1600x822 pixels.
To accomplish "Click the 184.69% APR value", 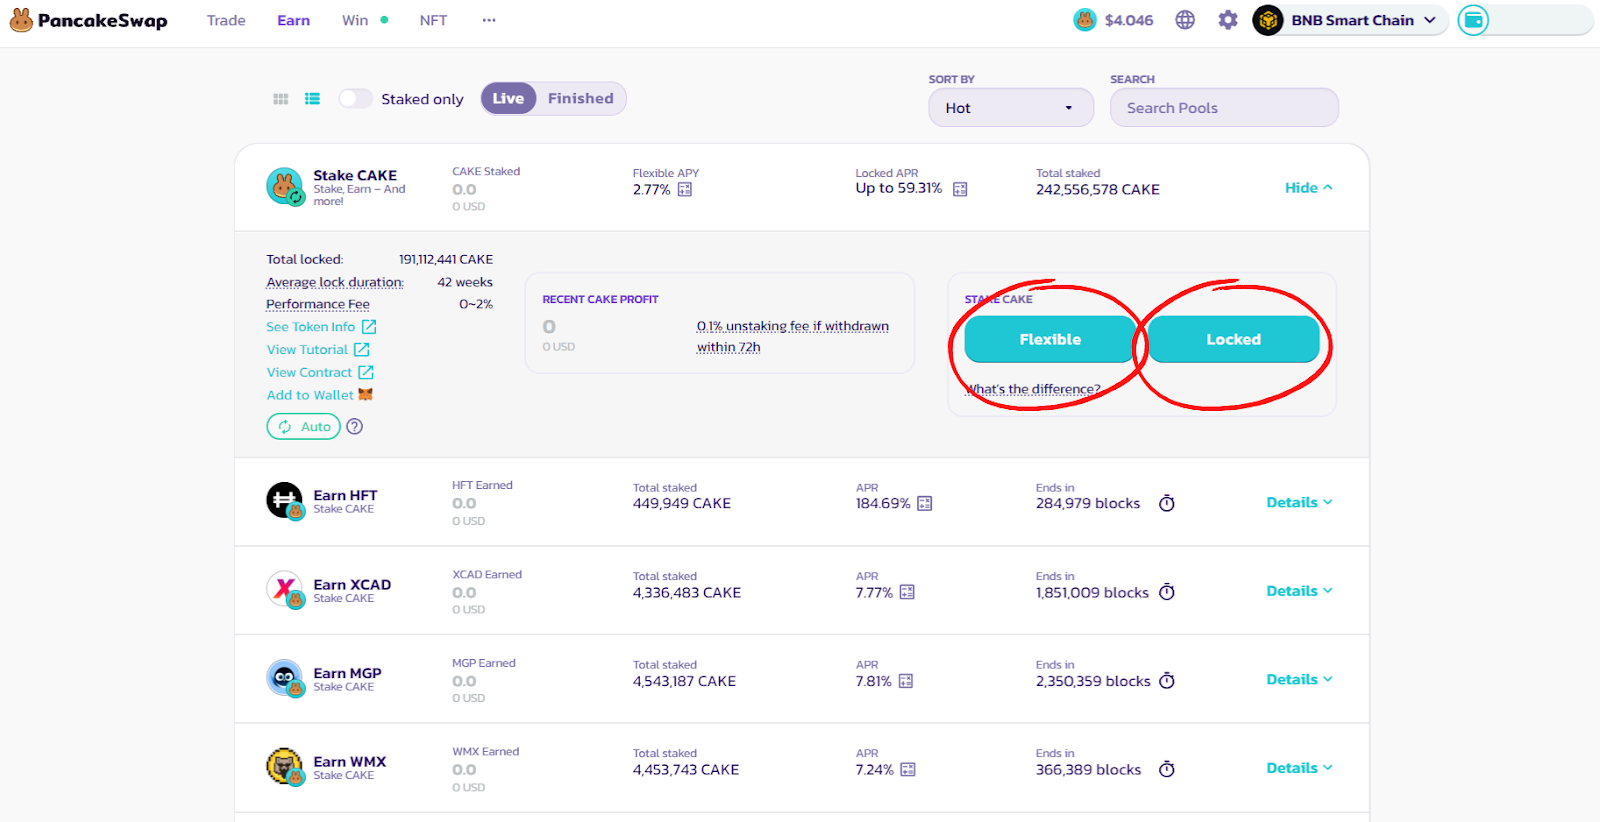I will coord(883,503).
